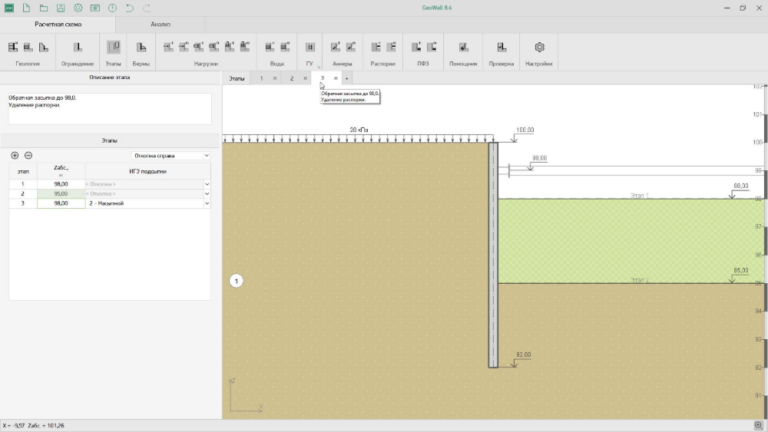Viewport: 768px width, 432px height.
Task: Open Настройки settings in the ribbon
Action: (x=539, y=47)
